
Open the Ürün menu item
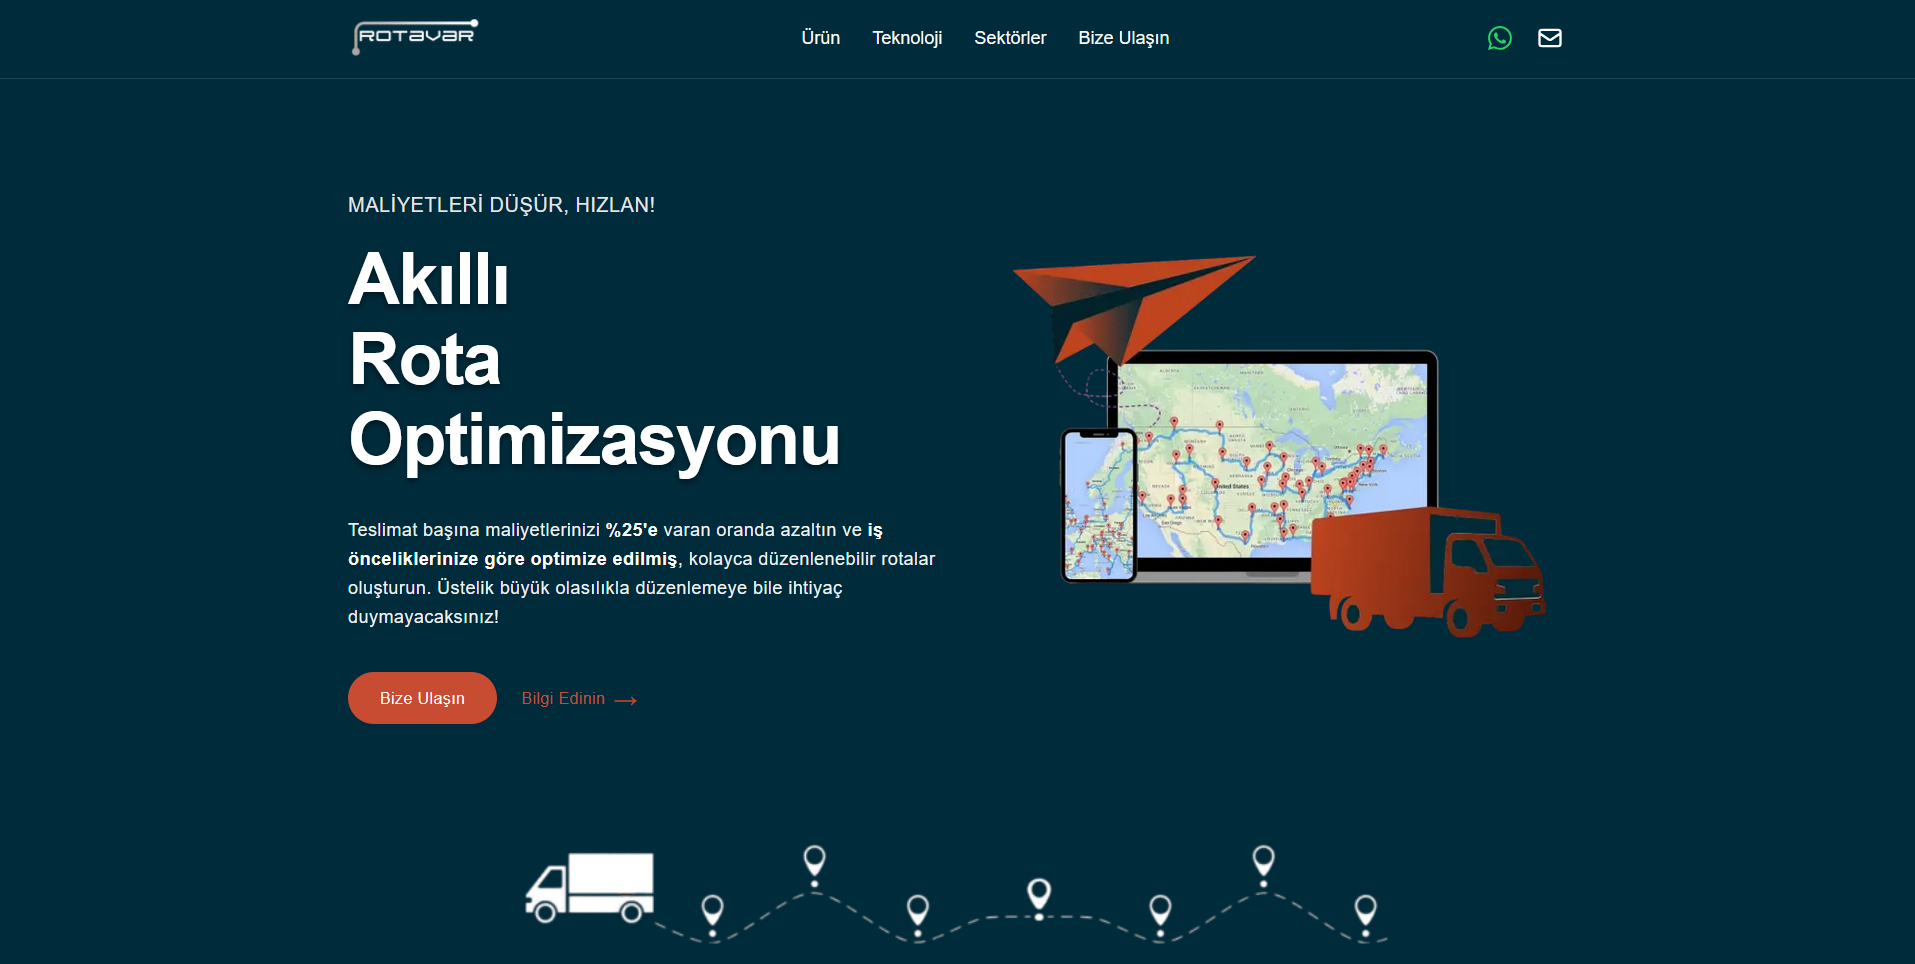820,38
